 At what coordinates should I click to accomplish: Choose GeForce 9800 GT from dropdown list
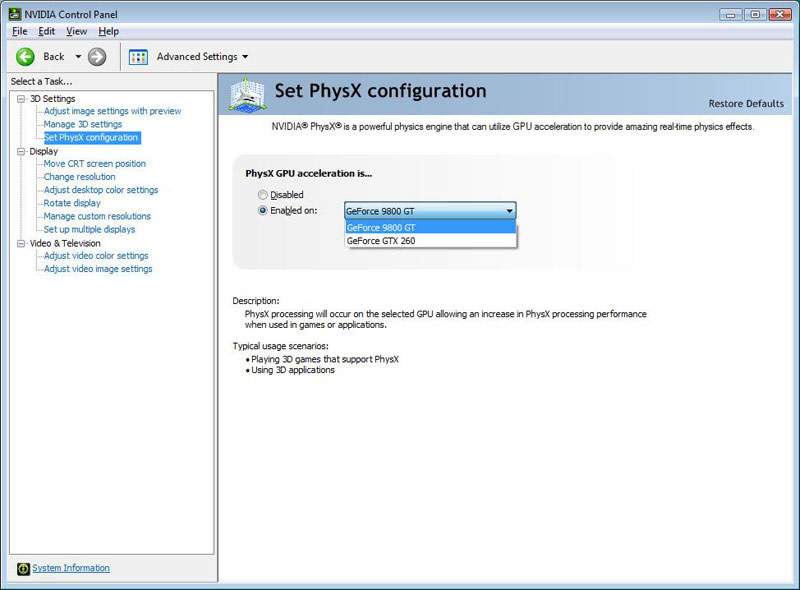coord(431,228)
